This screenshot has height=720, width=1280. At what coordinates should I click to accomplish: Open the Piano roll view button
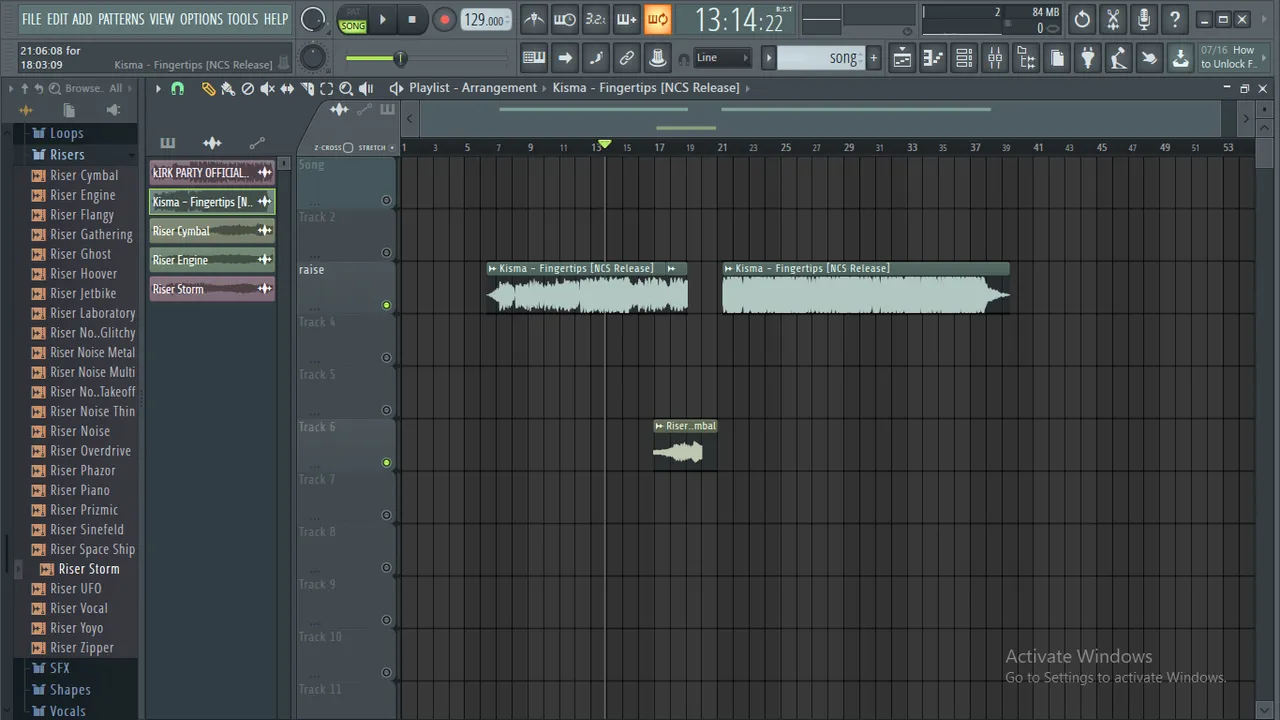coord(933,58)
